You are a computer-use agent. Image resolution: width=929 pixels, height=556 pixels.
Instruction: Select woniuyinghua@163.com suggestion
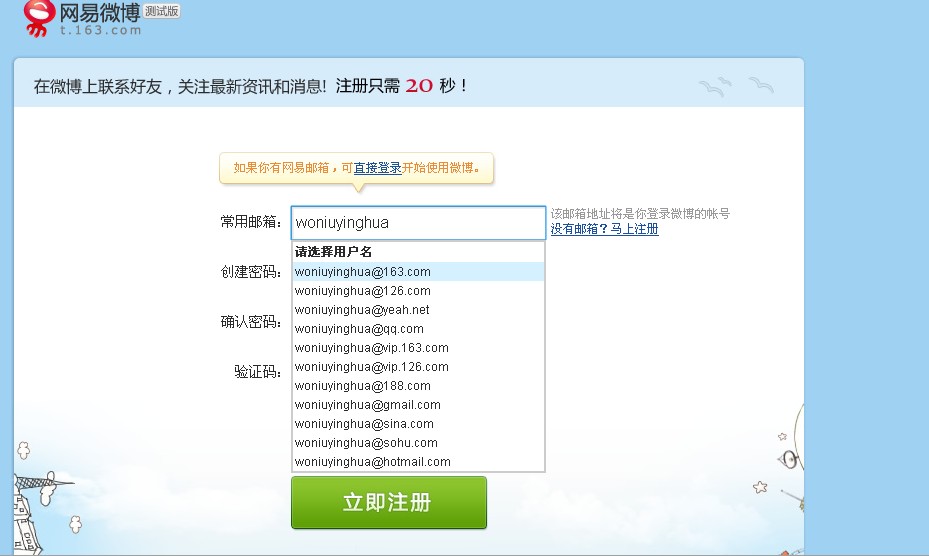coord(418,271)
